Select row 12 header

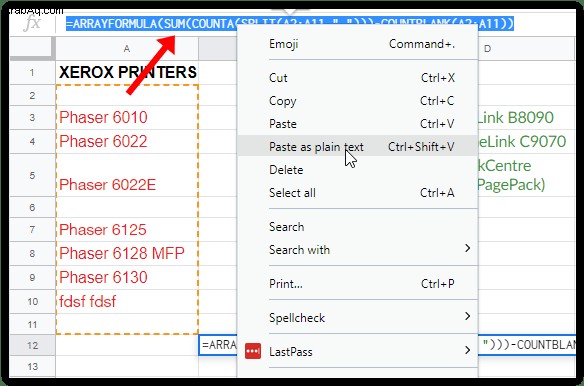coord(32,345)
